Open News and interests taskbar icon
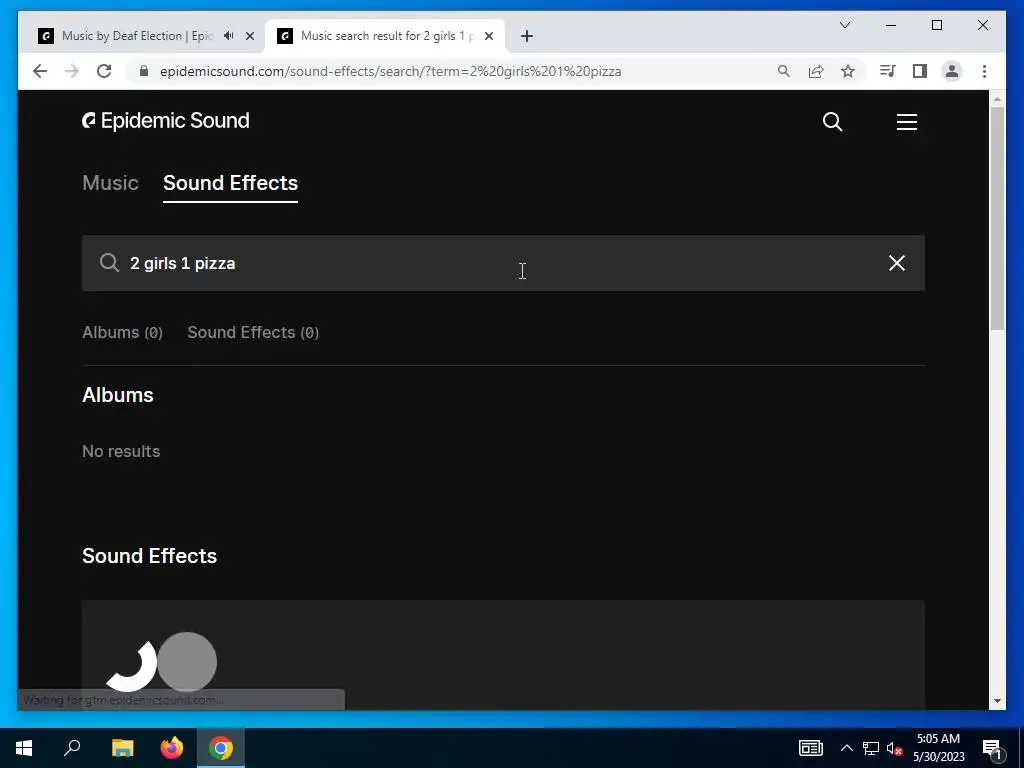The height and width of the screenshot is (768, 1024). tap(811, 748)
